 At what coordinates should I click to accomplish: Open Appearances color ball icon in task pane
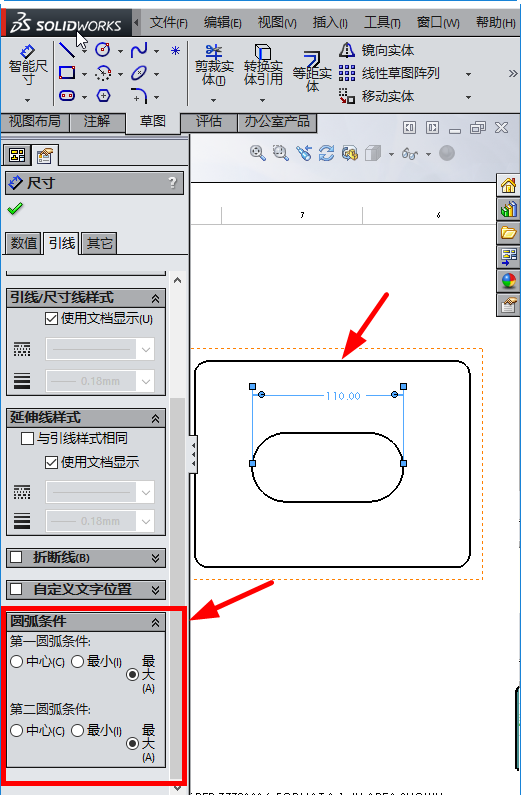pos(508,280)
